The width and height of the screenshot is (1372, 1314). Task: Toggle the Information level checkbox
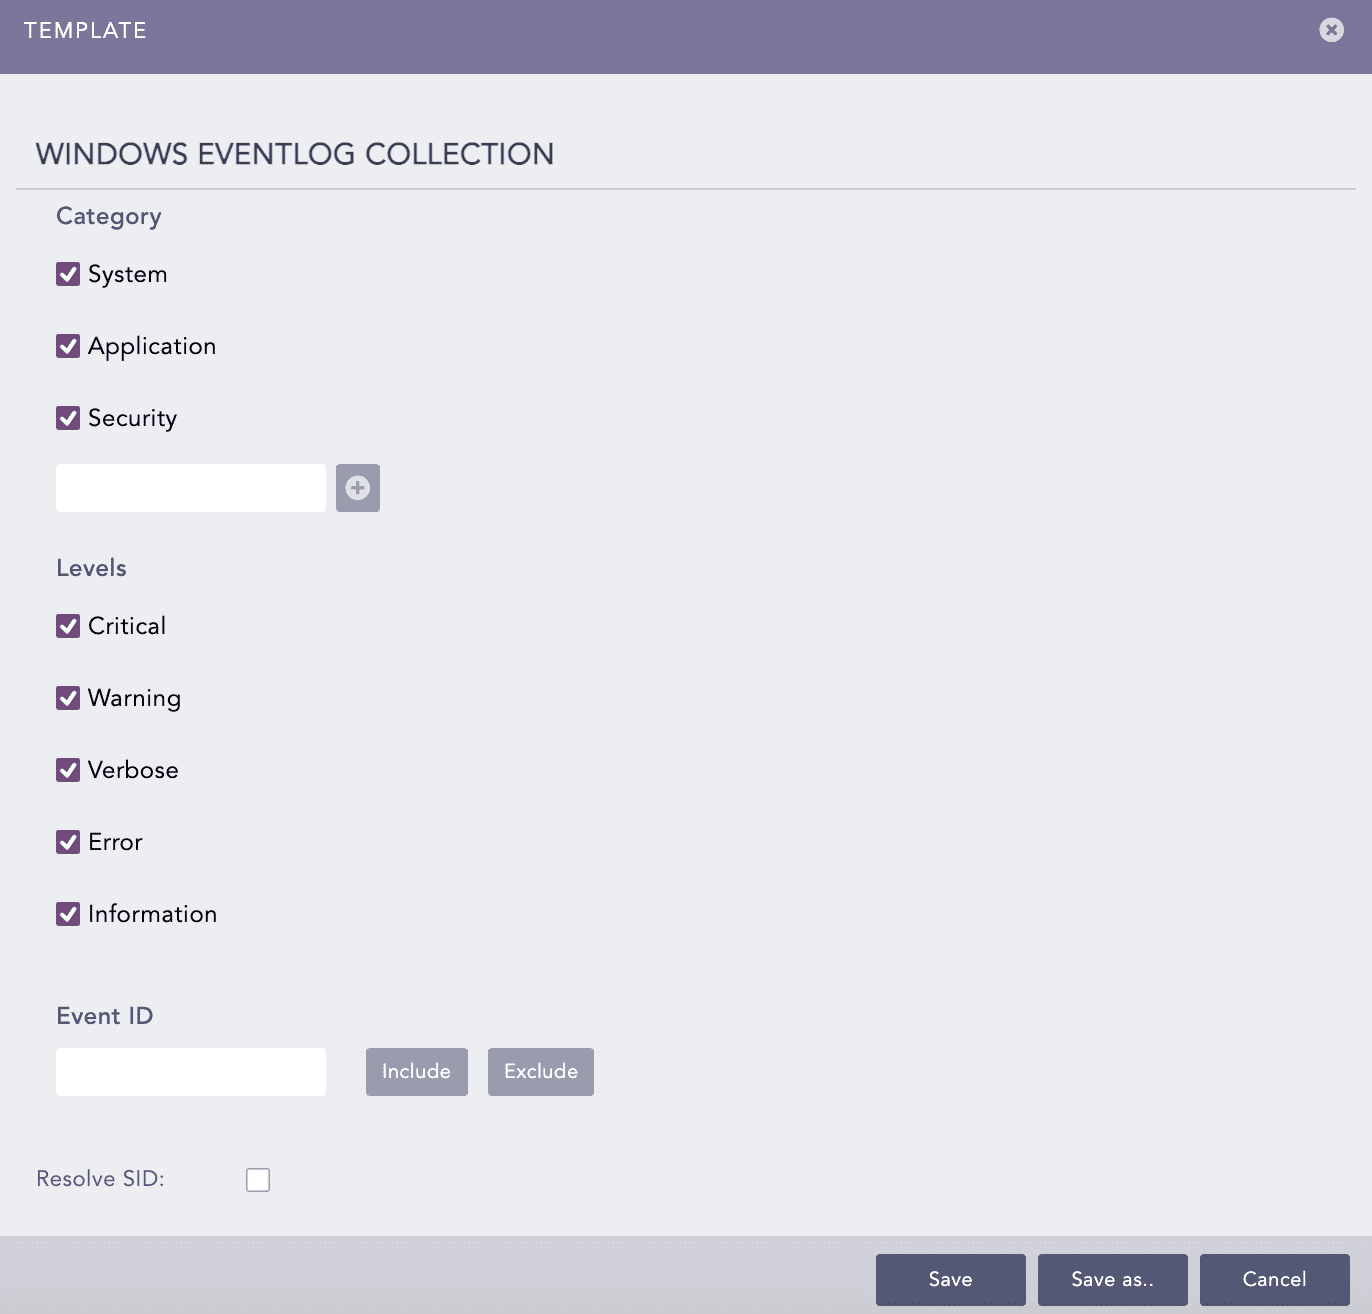[68, 914]
